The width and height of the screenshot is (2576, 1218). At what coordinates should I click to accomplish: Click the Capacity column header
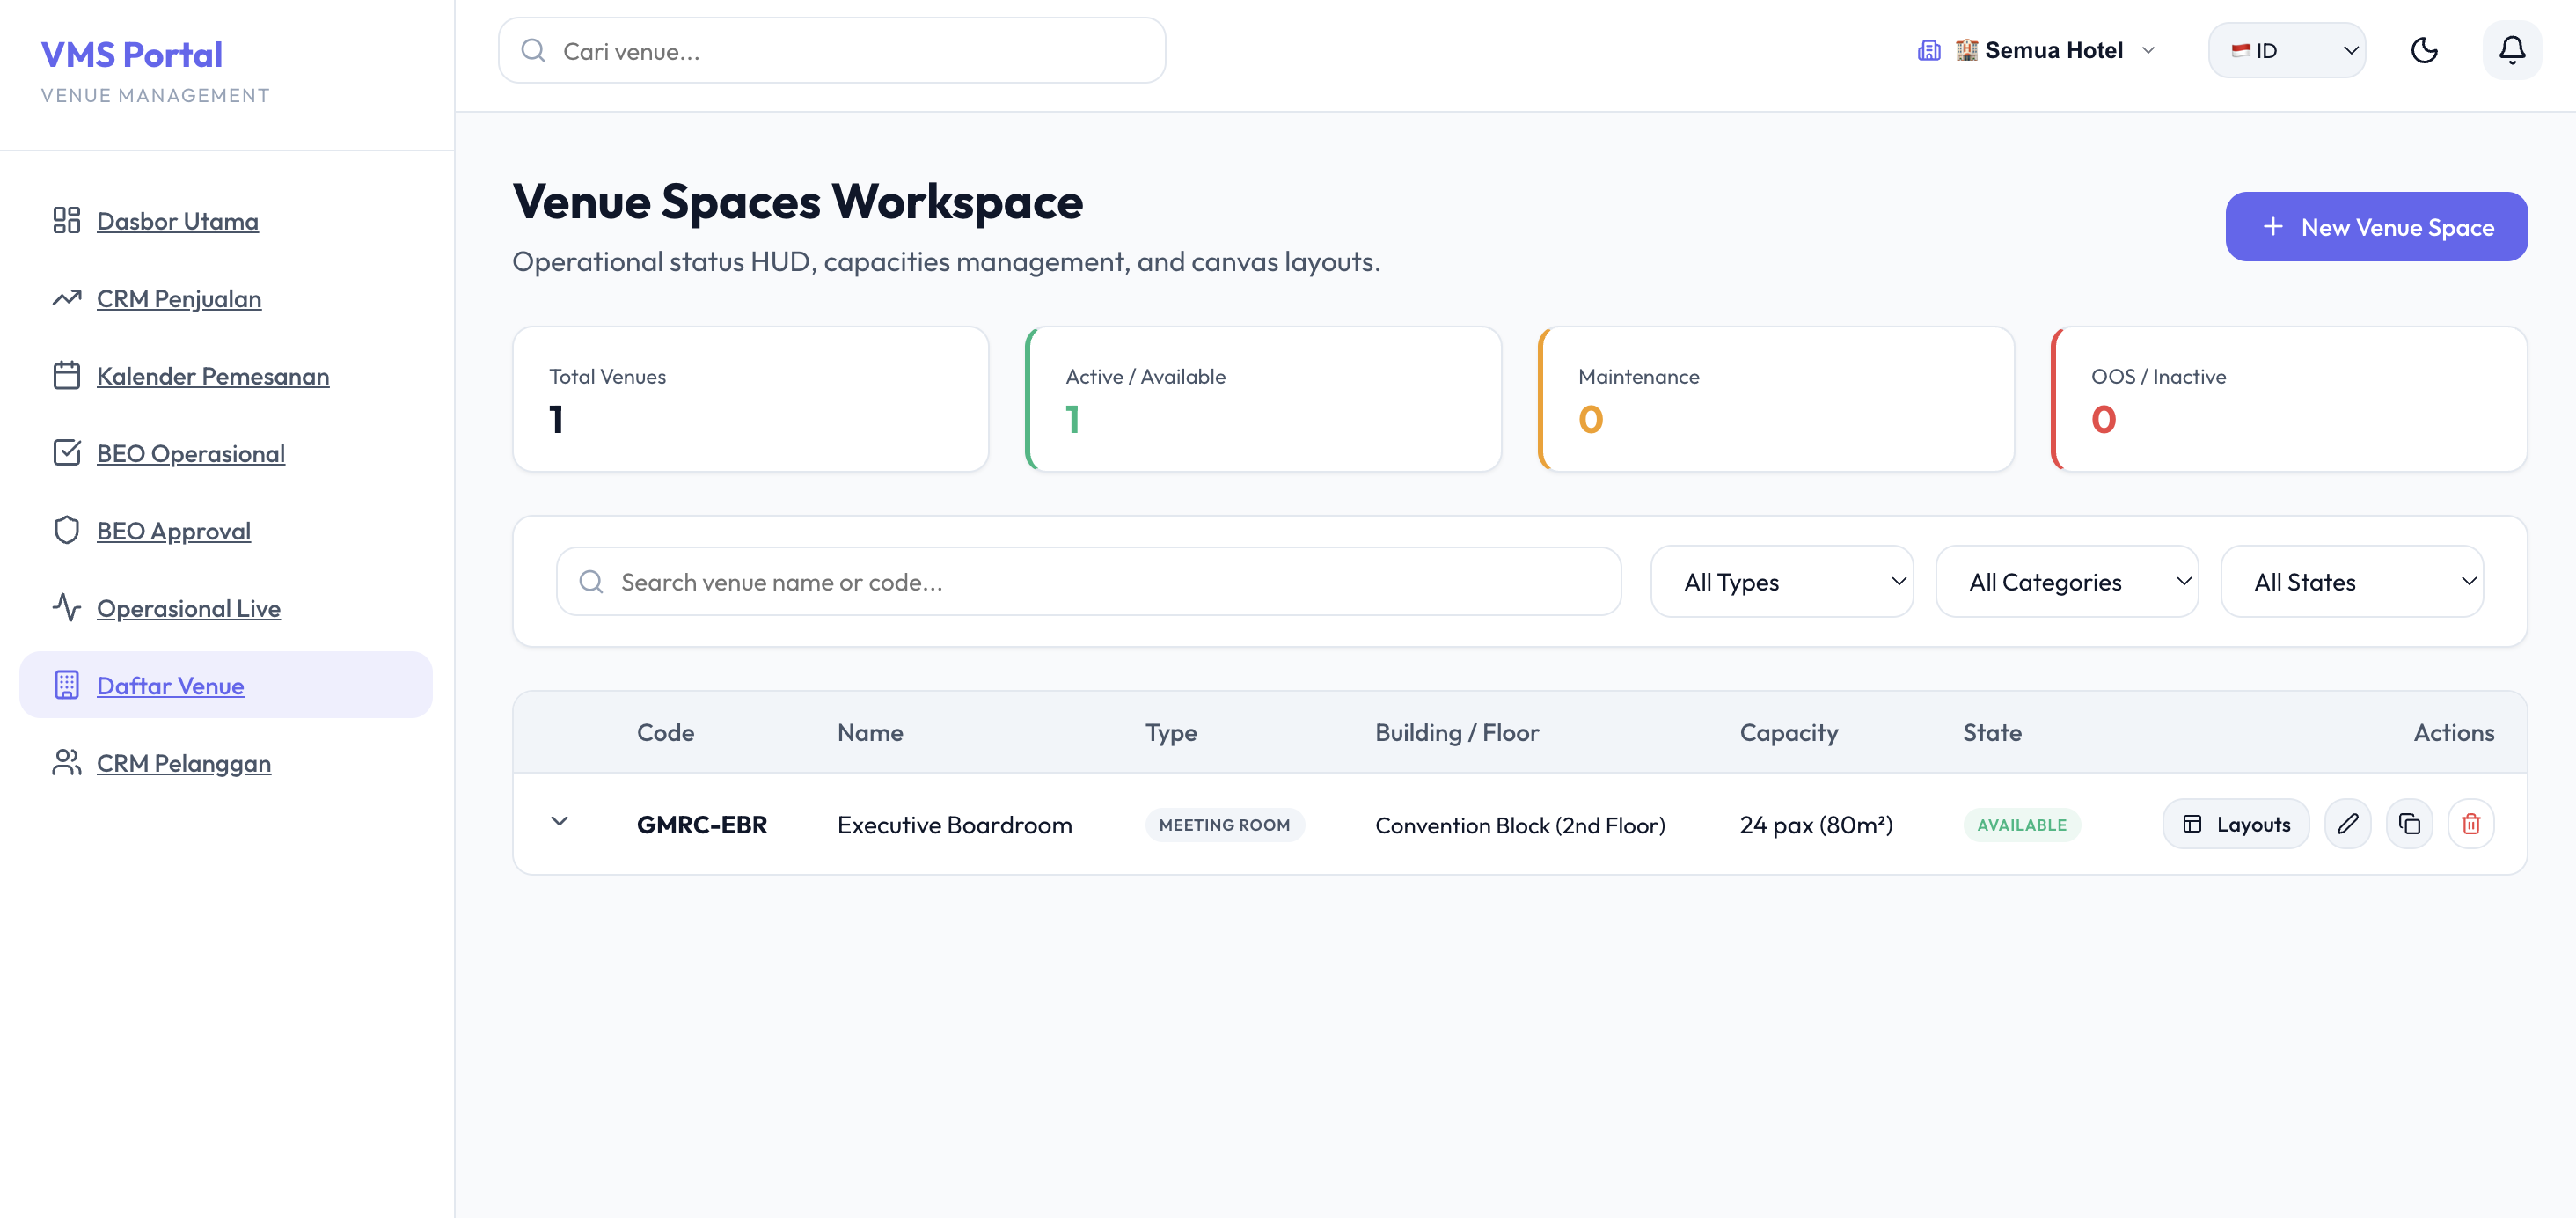coord(1789,733)
